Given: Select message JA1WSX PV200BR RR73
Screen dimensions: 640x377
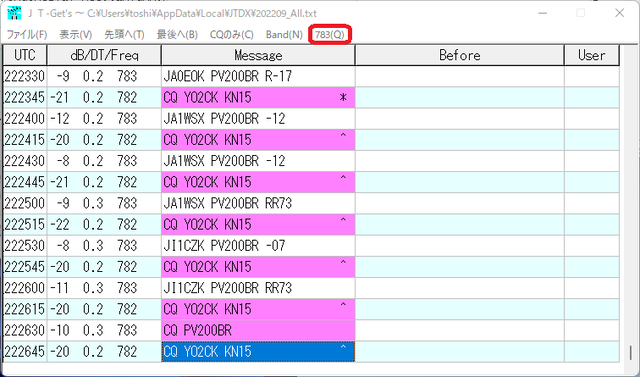Looking at the screenshot, I should [258, 203].
